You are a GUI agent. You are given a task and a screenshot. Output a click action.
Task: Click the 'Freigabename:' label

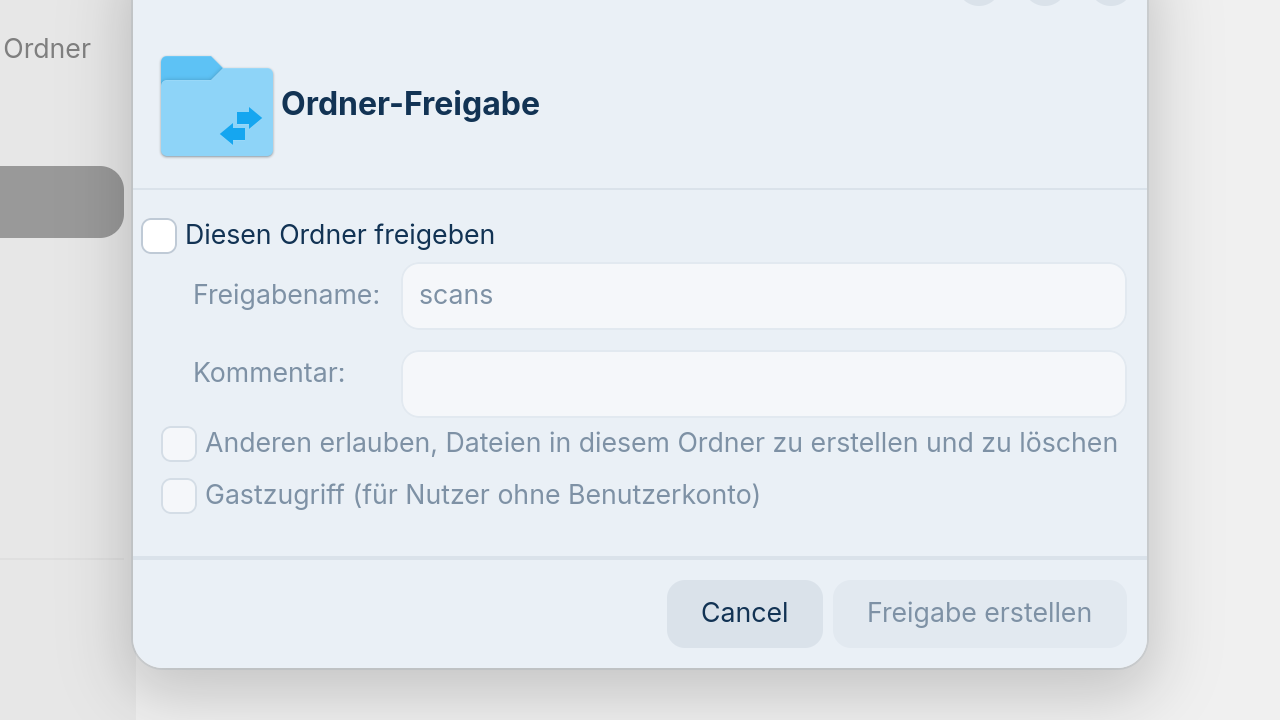coord(286,295)
